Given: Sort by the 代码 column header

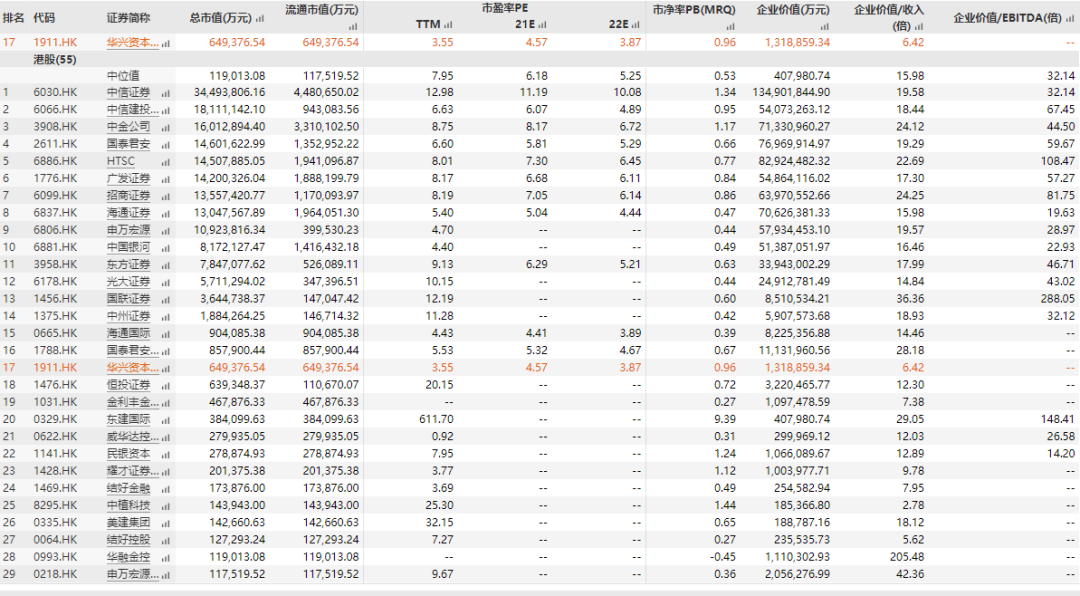Looking at the screenshot, I should pyautogui.click(x=45, y=18).
